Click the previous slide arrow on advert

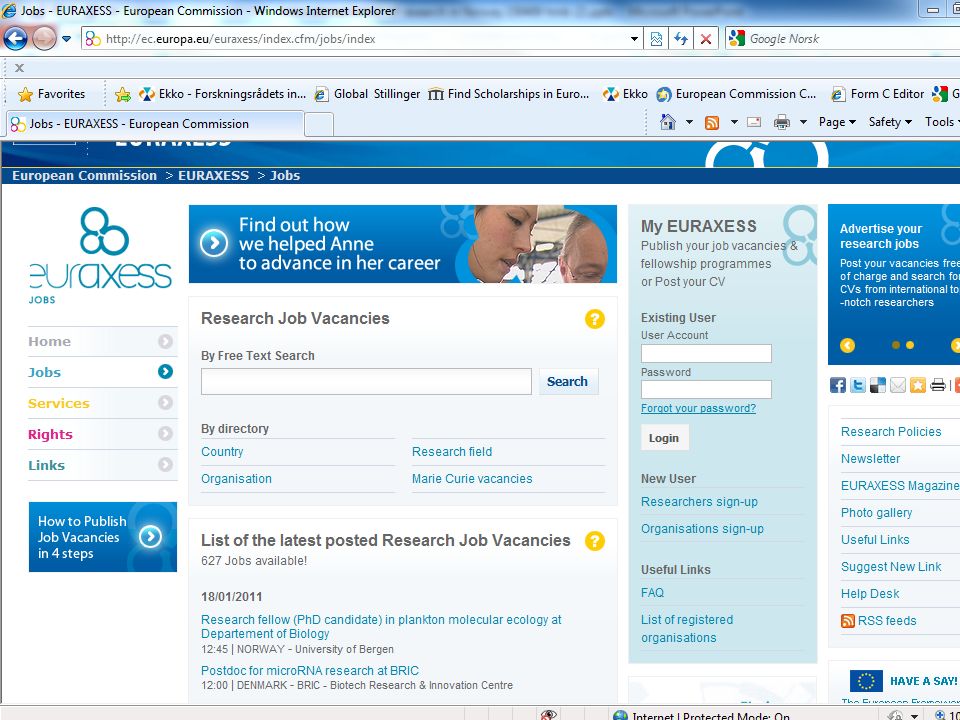pyautogui.click(x=847, y=345)
